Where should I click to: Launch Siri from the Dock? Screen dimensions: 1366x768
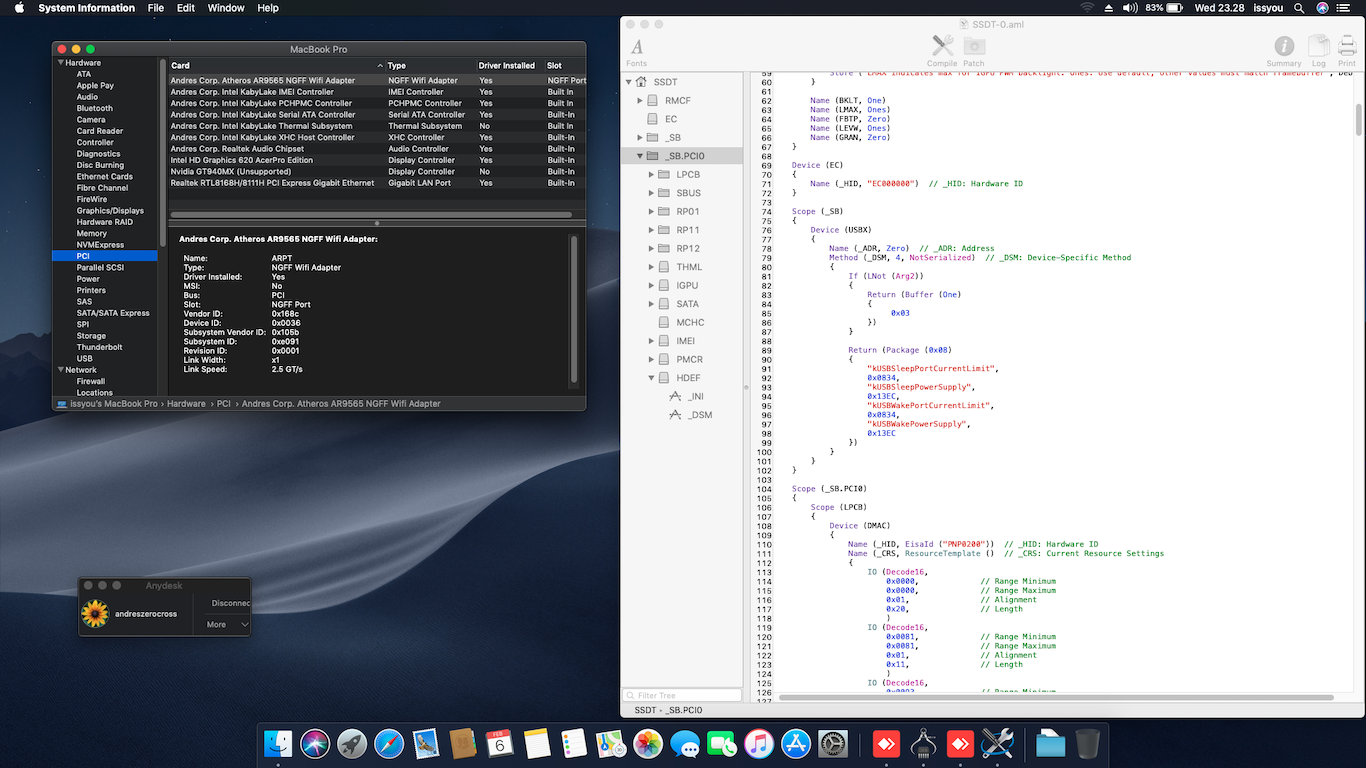315,743
